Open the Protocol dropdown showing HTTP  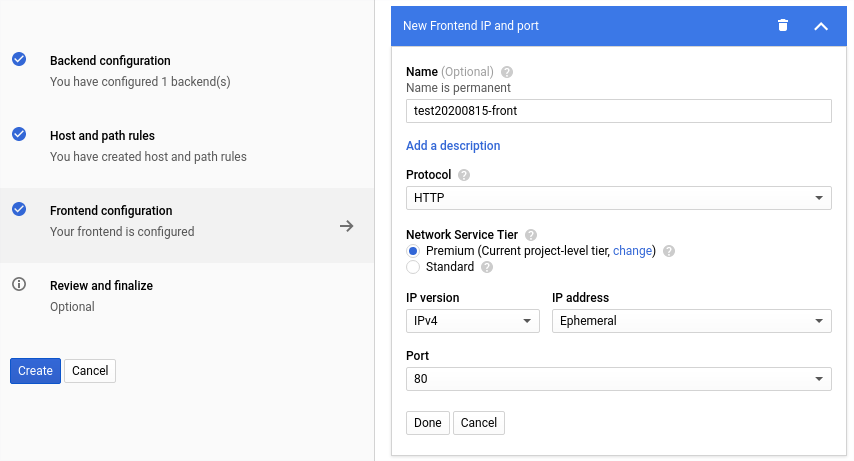coord(619,198)
